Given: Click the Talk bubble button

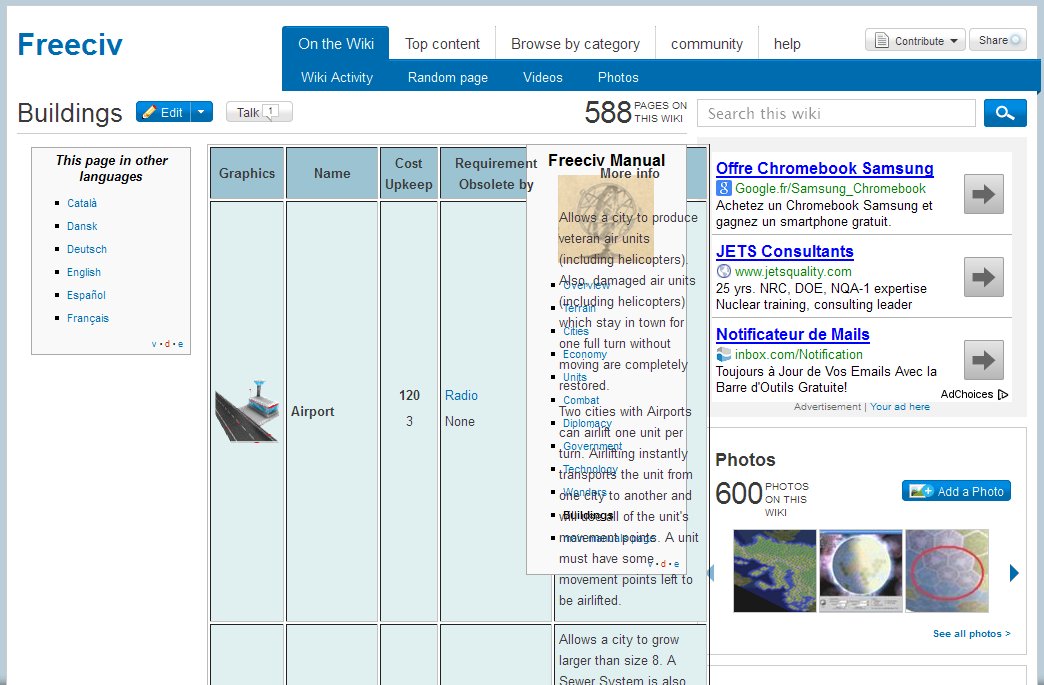Looking at the screenshot, I should tap(259, 113).
